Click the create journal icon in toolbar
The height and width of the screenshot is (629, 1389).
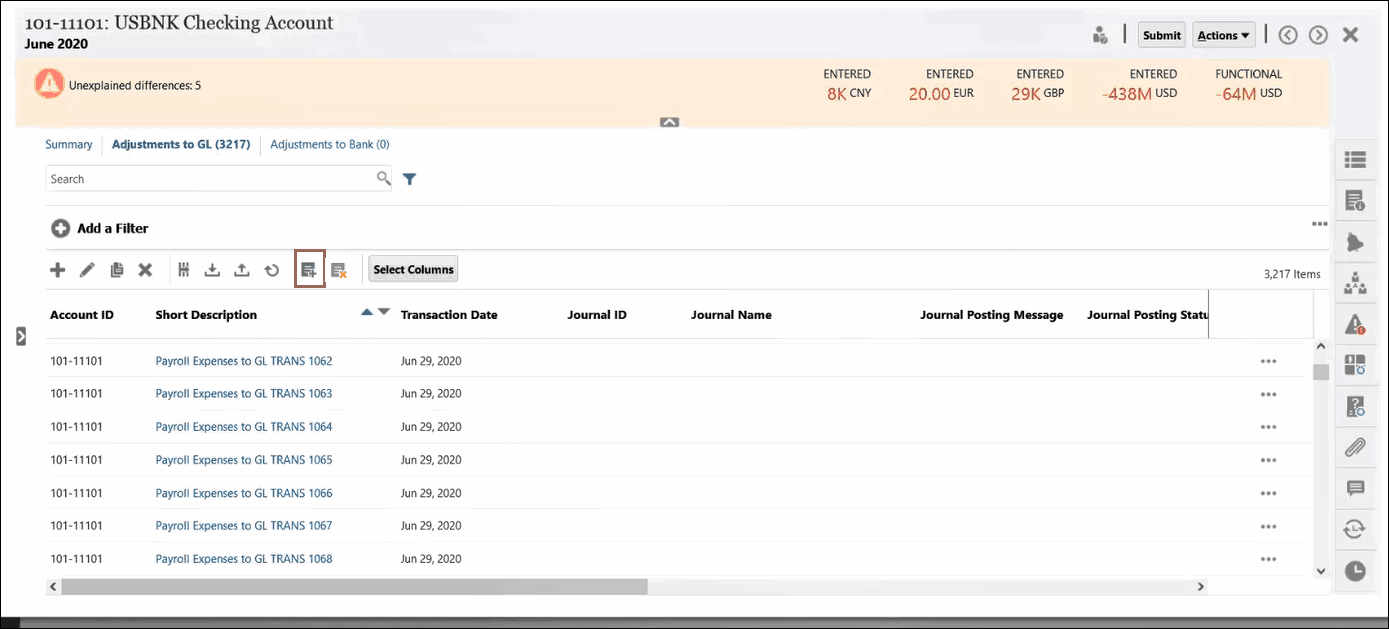pos(310,270)
